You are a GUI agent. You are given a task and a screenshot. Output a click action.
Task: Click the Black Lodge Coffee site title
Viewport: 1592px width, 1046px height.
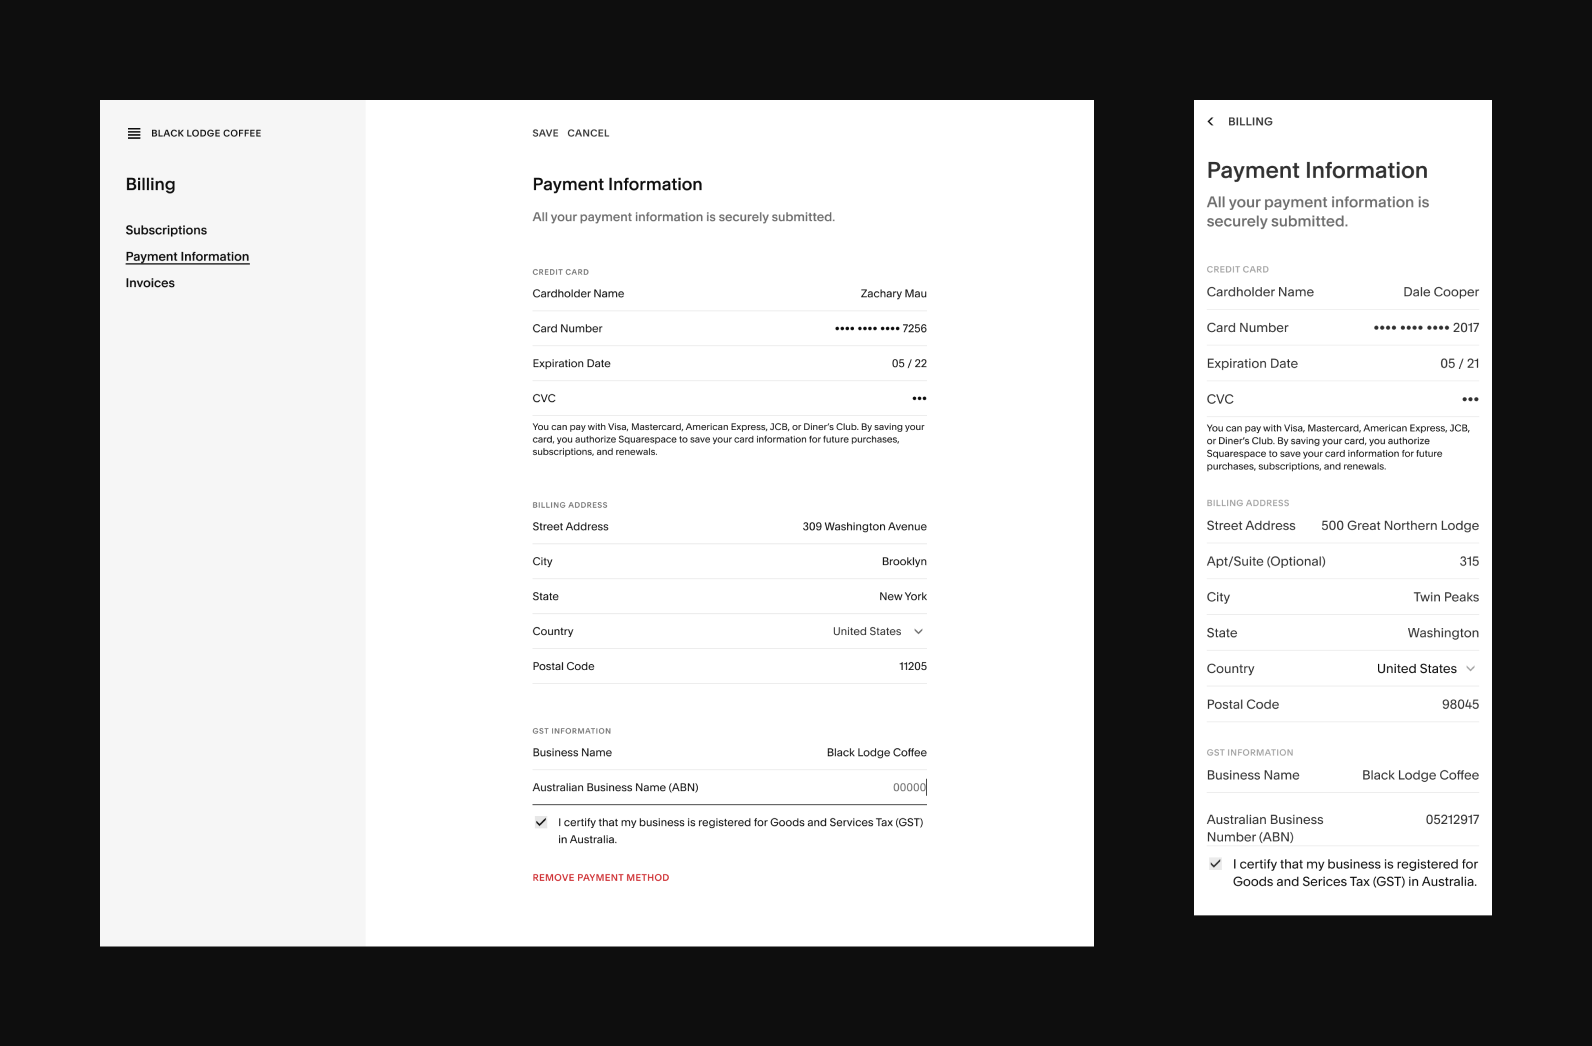(206, 133)
